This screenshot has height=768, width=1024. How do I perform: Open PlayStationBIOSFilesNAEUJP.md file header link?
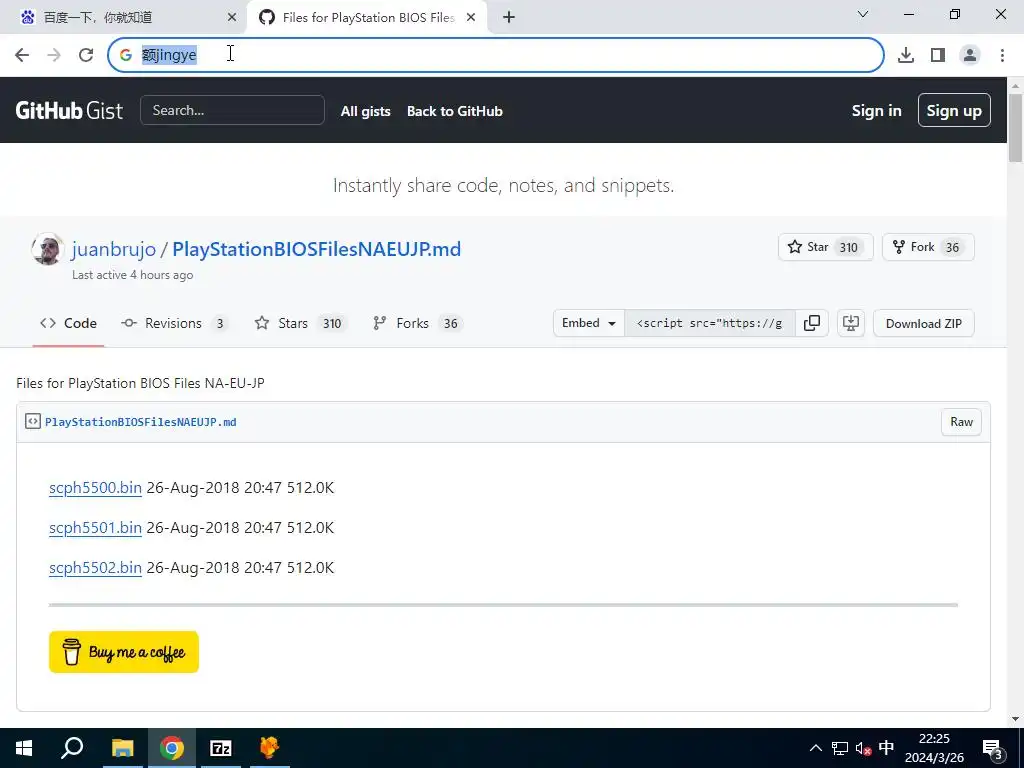140,422
